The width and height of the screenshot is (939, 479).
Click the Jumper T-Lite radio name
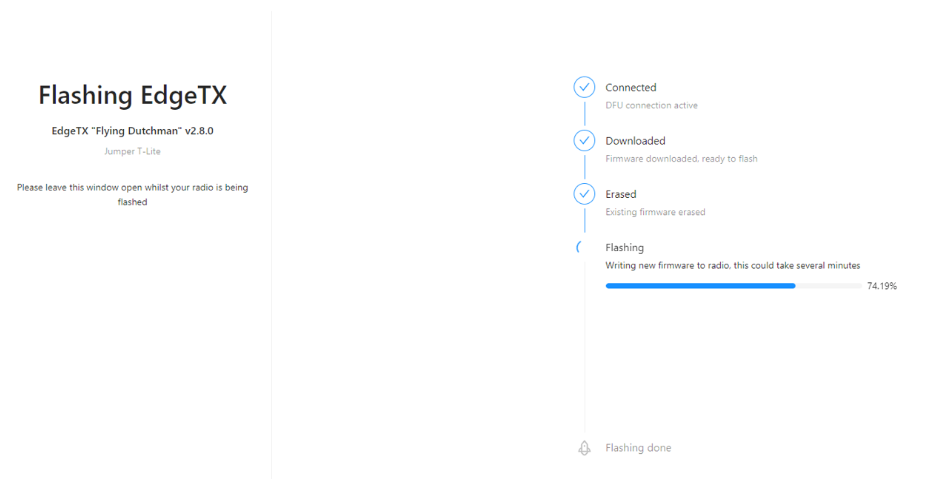point(132,151)
